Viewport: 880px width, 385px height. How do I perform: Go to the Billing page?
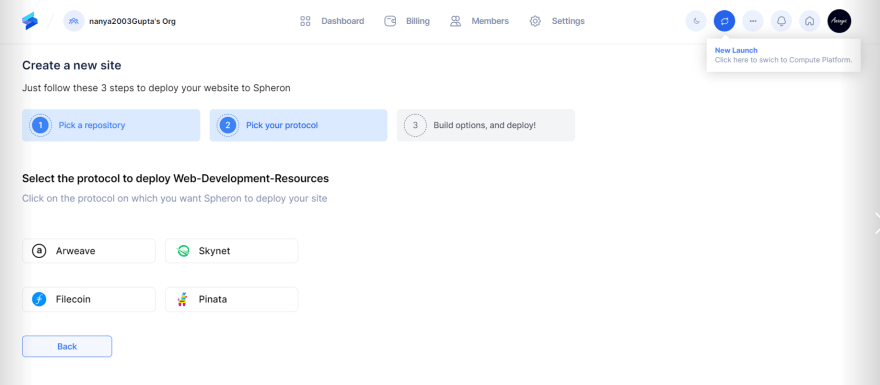click(407, 21)
